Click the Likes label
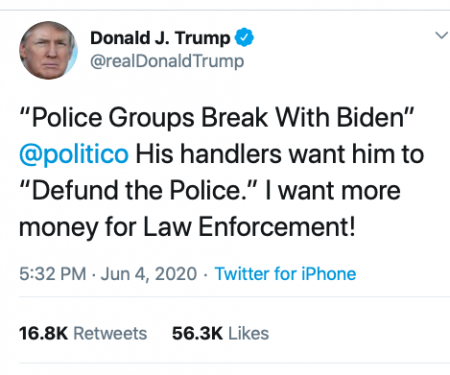The width and height of the screenshot is (450, 375). pyautogui.click(x=249, y=333)
